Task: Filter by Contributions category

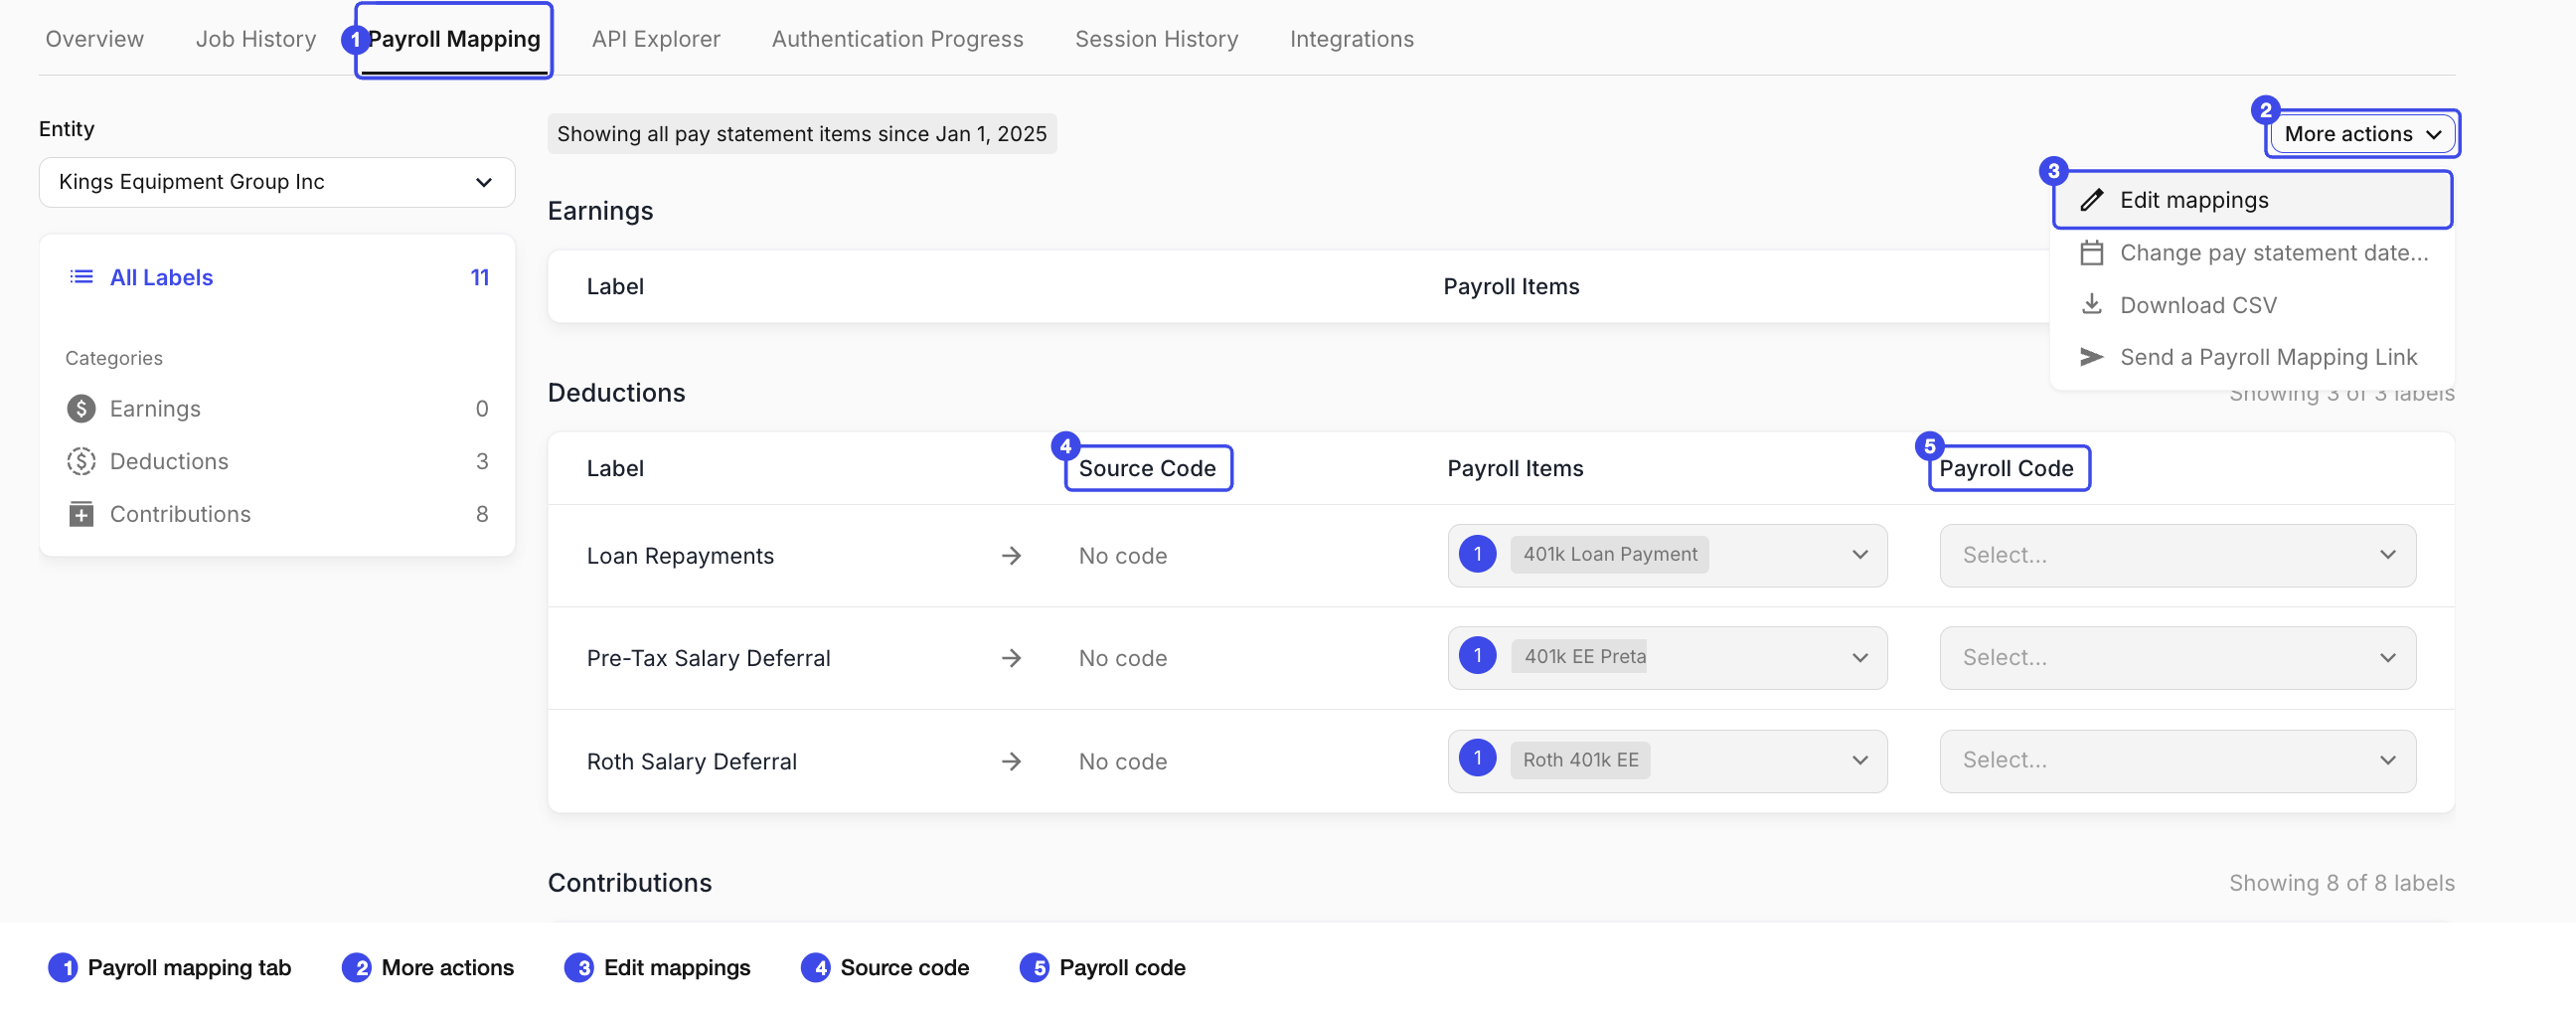Action: pyautogui.click(x=277, y=514)
